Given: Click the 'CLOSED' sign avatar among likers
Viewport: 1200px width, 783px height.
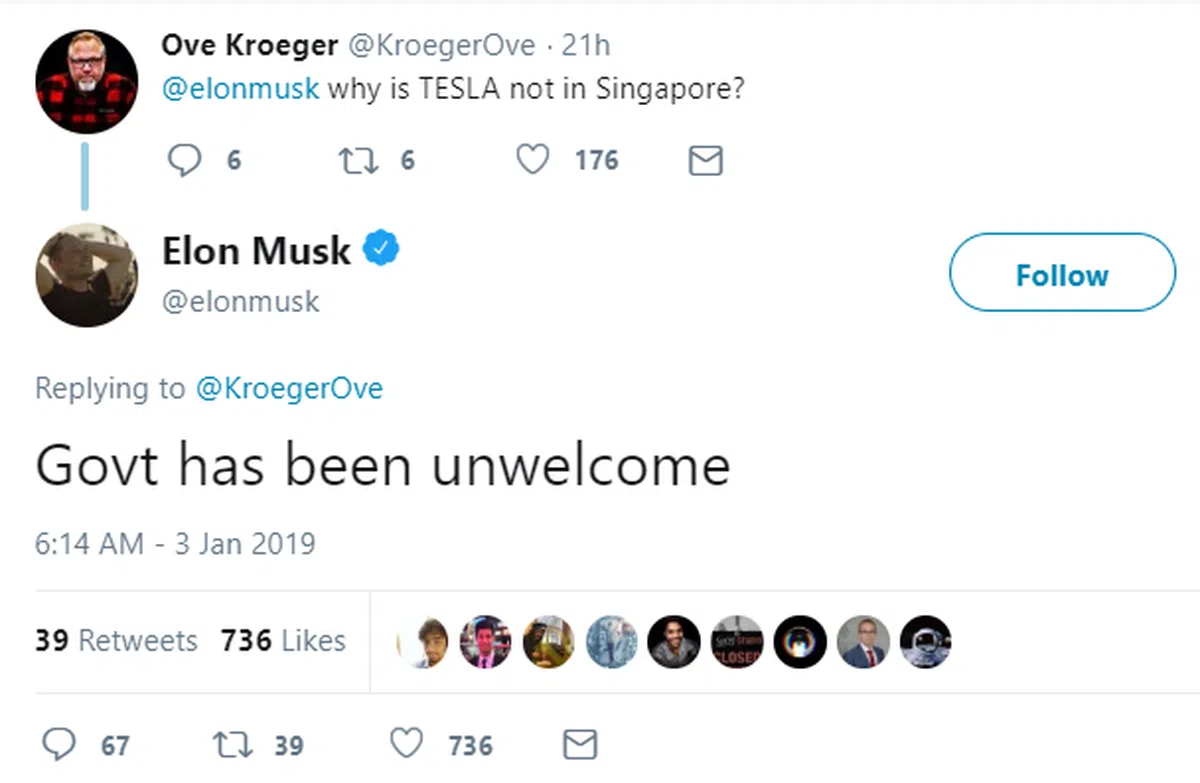Looking at the screenshot, I should [x=736, y=641].
